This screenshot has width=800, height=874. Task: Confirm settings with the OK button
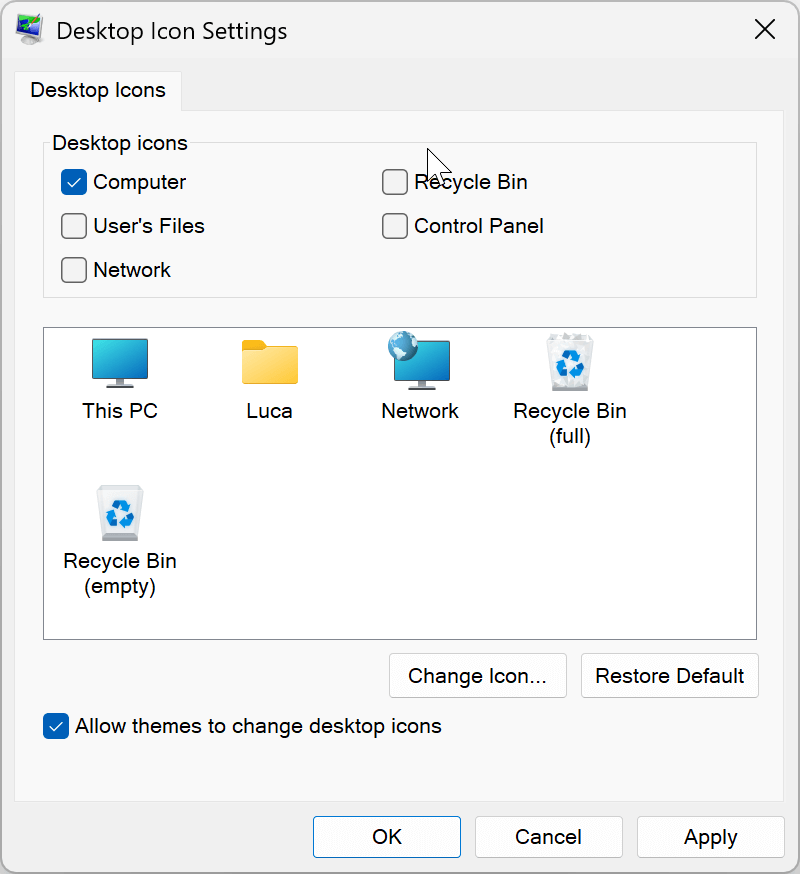386,837
